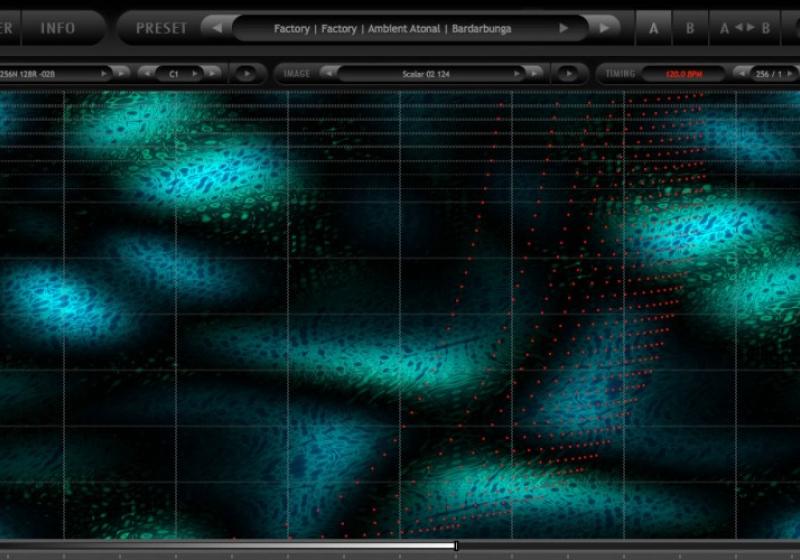Open the C1 note dropdown
800x560 pixels.
click(x=179, y=74)
